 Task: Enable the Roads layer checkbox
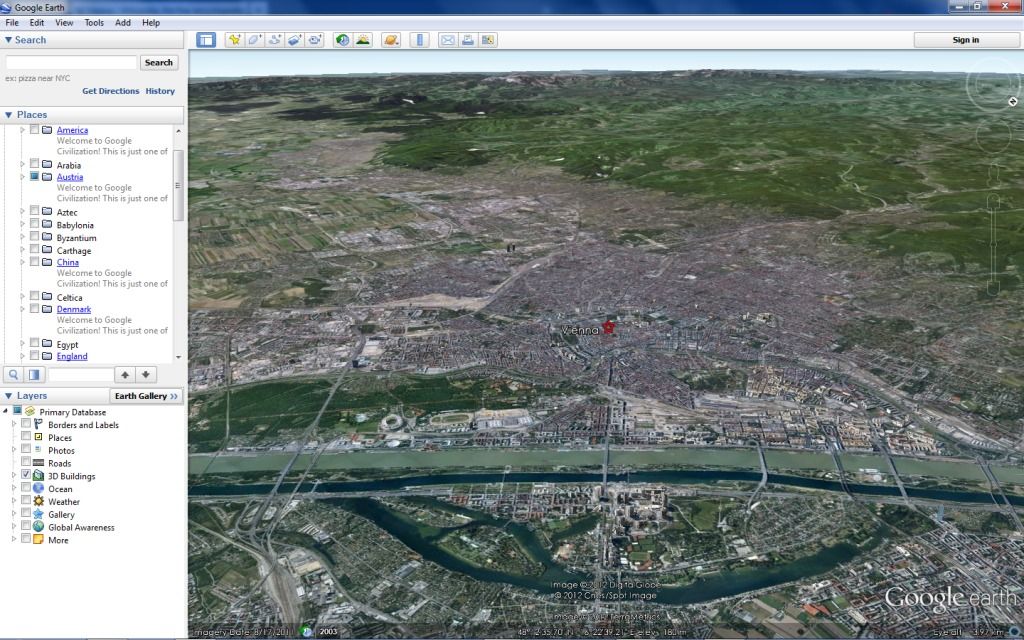tap(26, 462)
